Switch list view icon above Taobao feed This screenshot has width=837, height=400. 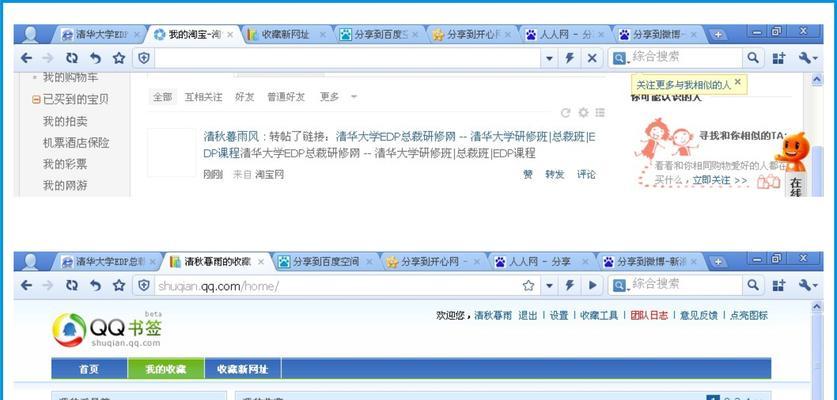coord(600,113)
